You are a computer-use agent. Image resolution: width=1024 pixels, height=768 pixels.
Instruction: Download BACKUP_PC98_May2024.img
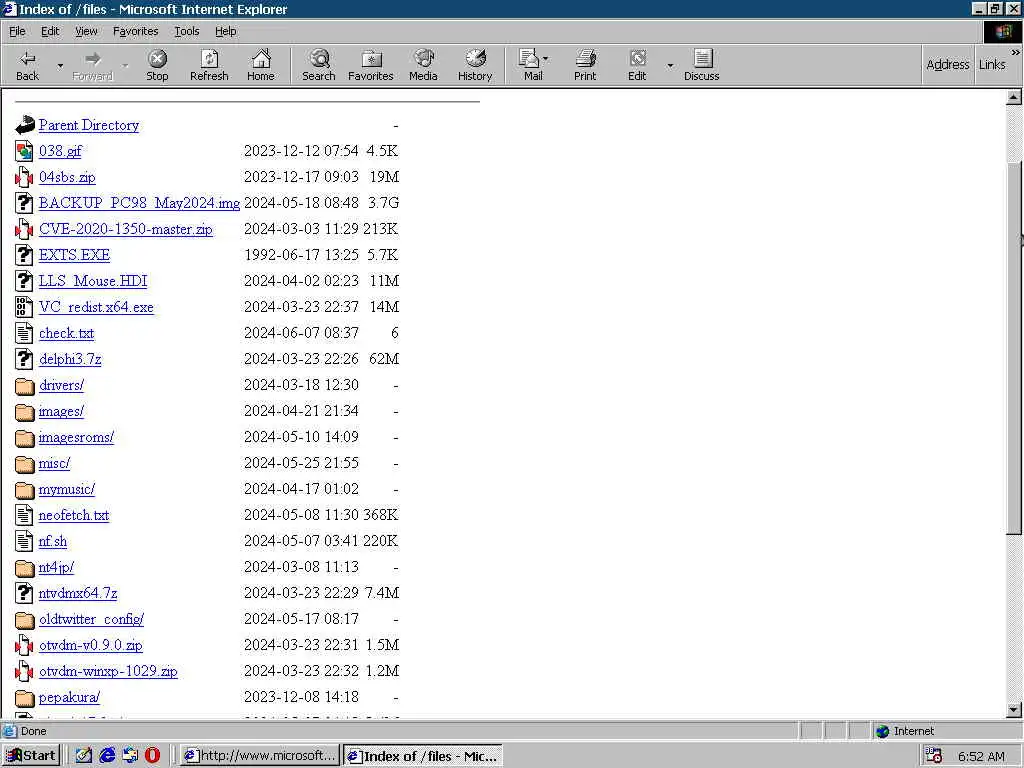pyautogui.click(x=139, y=203)
